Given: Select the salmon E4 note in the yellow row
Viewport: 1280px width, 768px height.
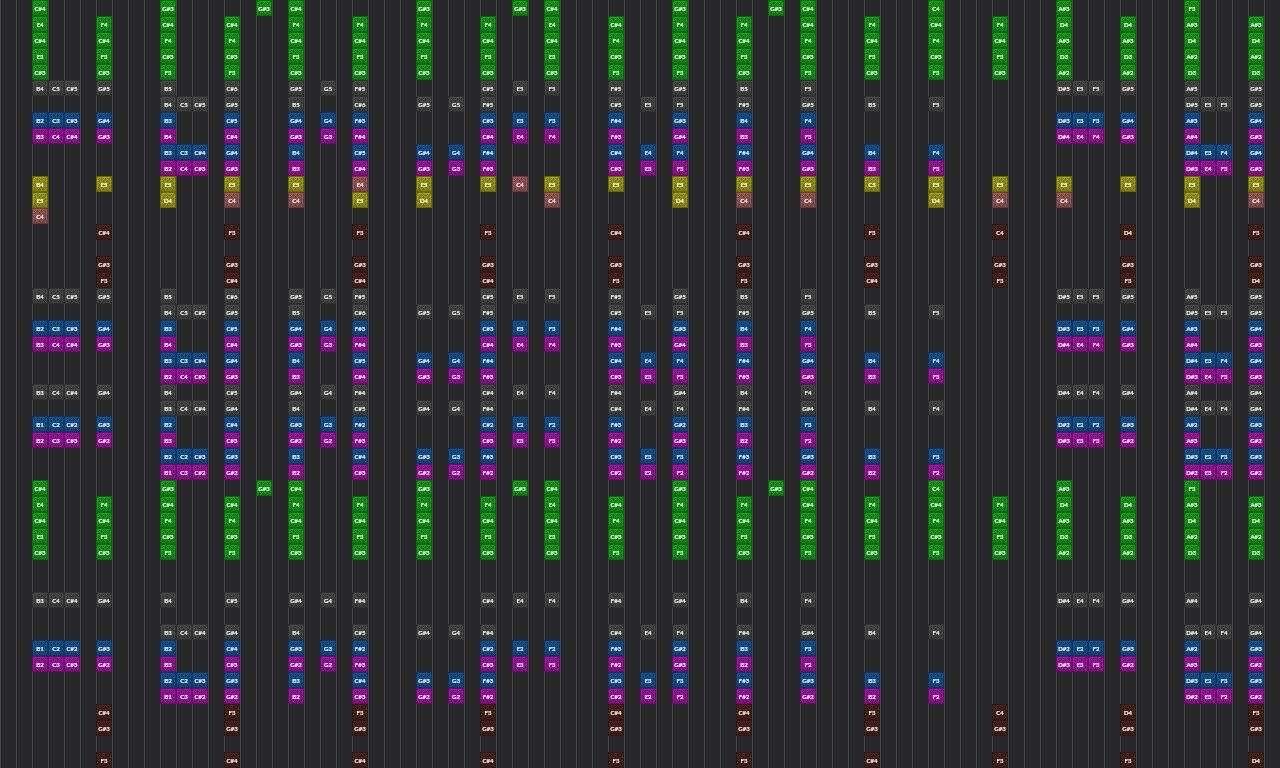Looking at the screenshot, I should pyautogui.click(x=360, y=184).
